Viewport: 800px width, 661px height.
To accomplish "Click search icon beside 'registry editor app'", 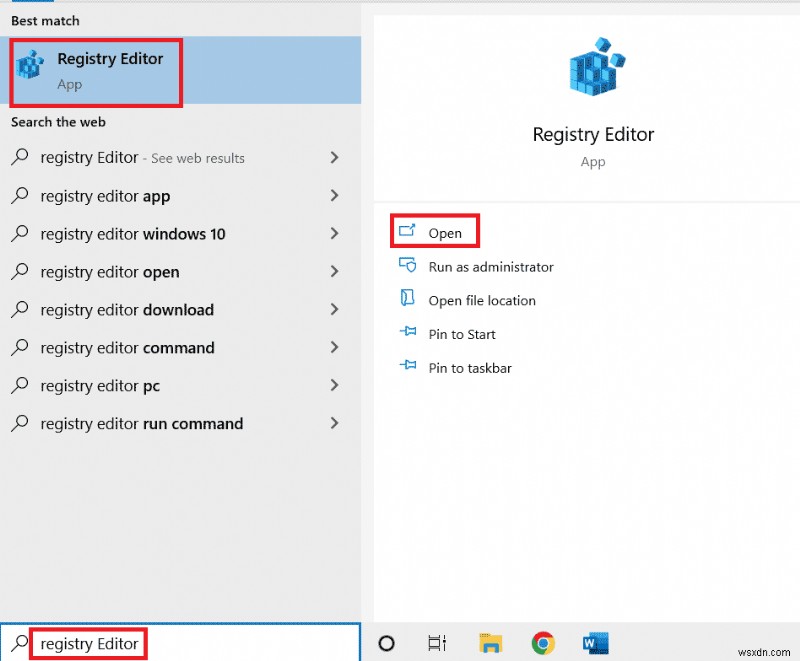I will click(x=19, y=195).
